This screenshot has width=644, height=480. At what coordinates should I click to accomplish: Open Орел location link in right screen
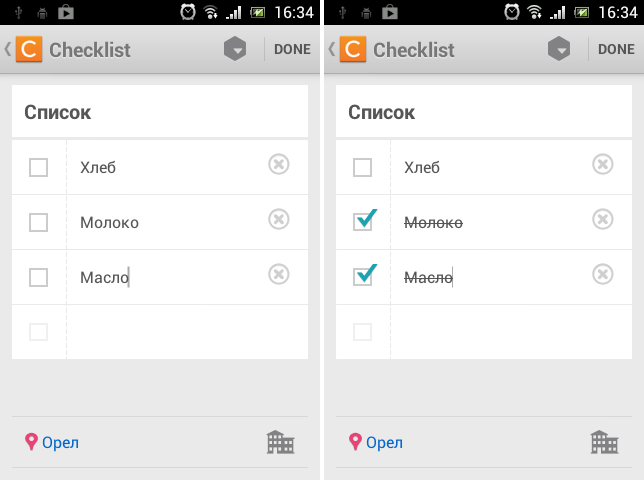click(376, 442)
